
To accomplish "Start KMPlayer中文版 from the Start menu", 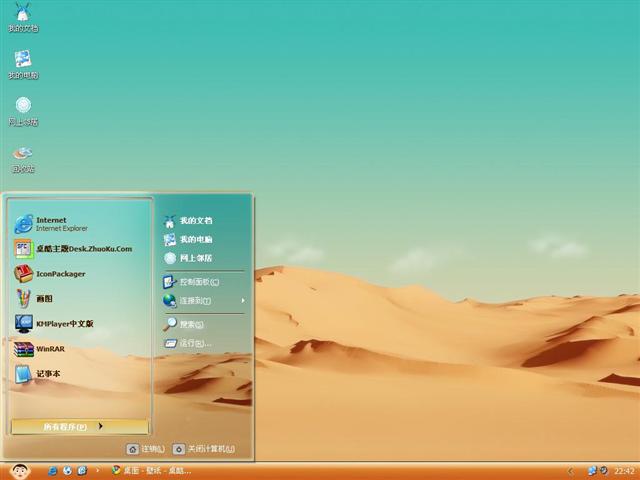I will 64,323.
